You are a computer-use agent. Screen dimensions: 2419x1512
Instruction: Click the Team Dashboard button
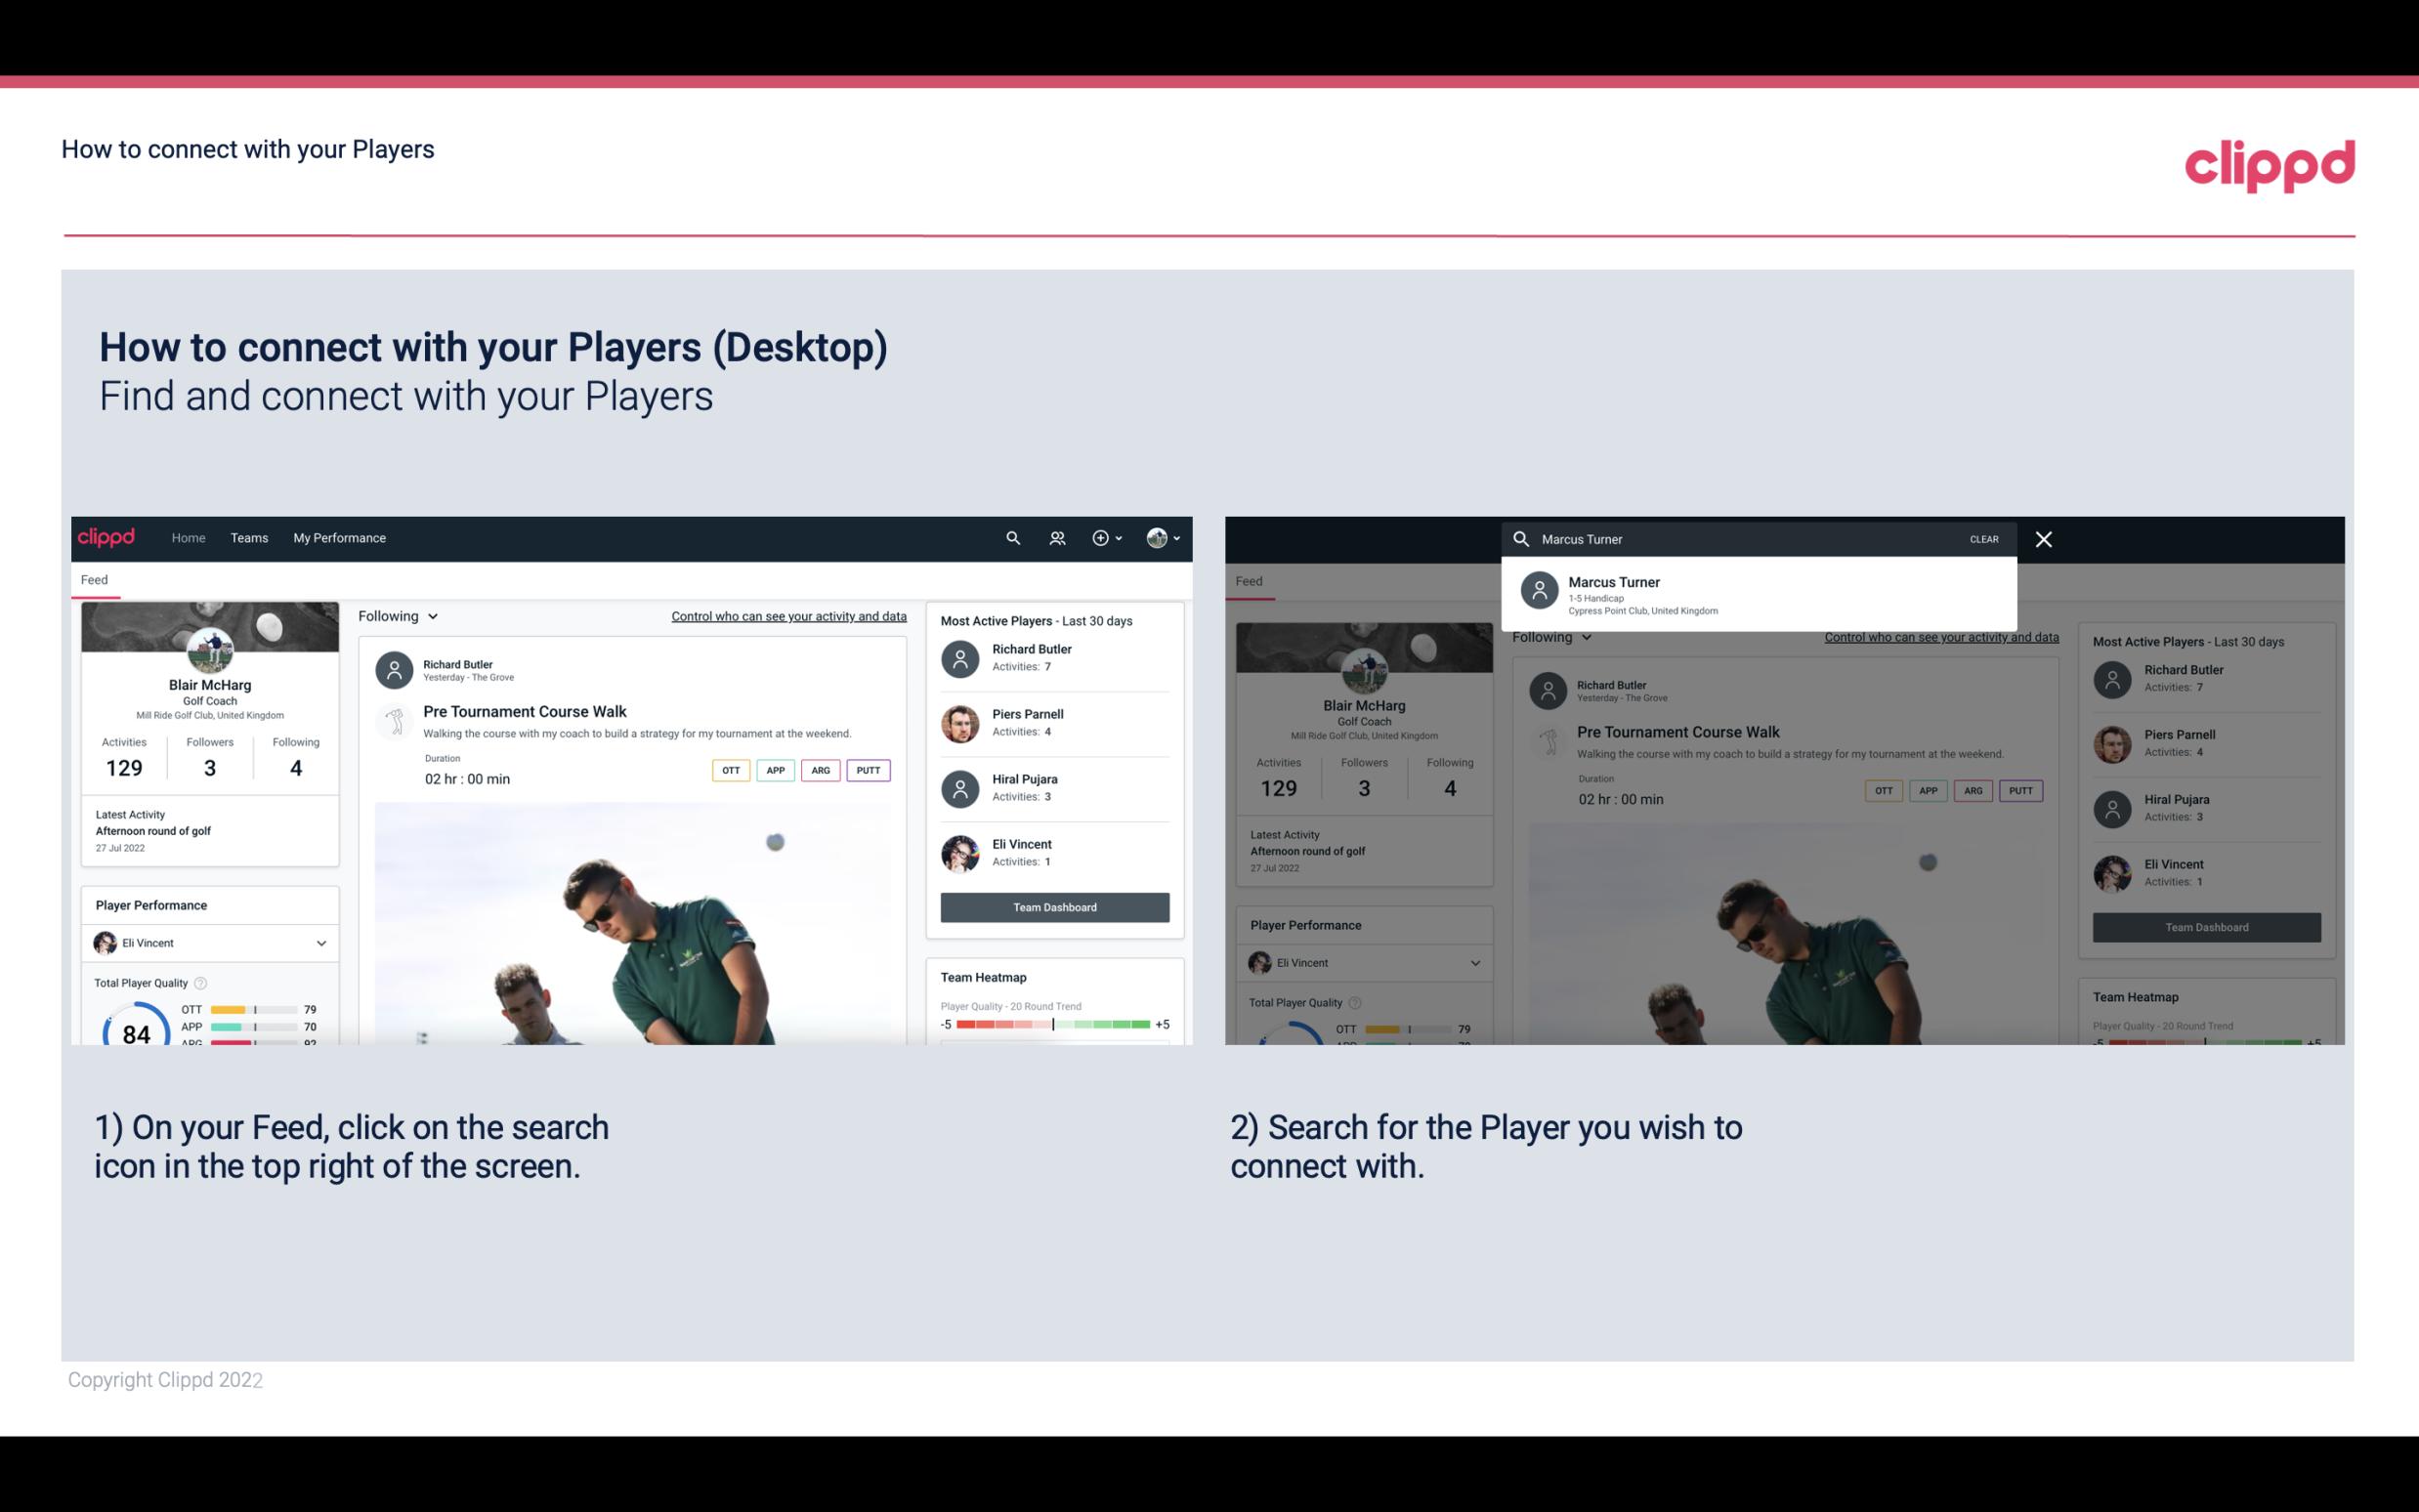pos(1053,905)
